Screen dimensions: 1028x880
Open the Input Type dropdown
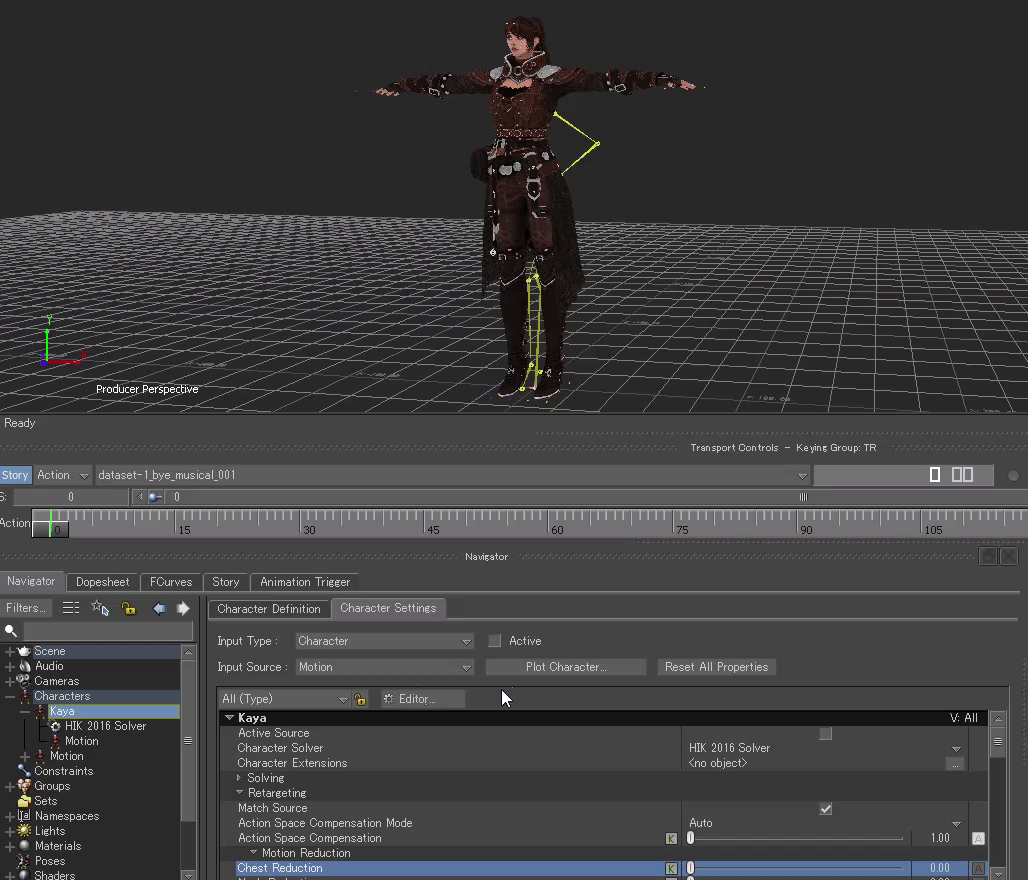click(384, 641)
